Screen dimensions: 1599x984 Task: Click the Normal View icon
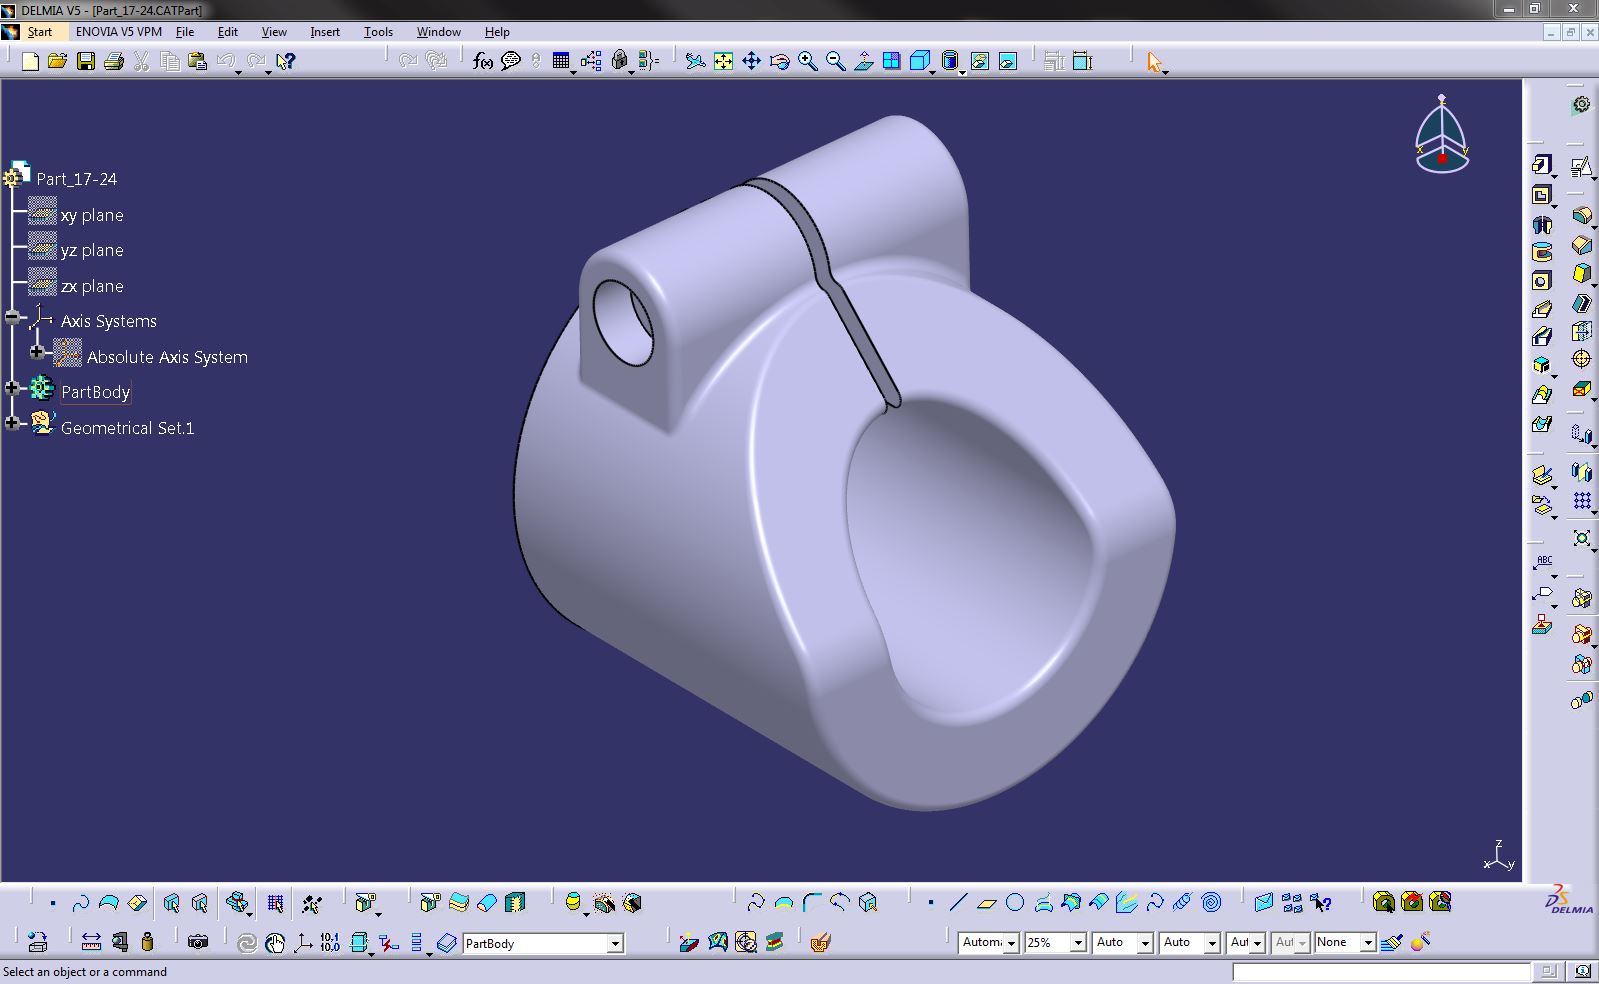tap(863, 62)
